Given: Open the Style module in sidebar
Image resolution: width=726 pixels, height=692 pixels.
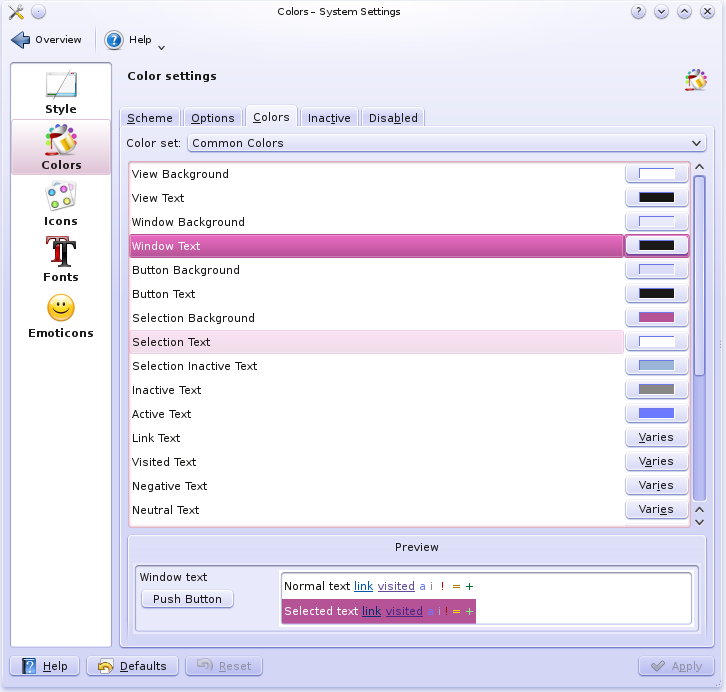Looking at the screenshot, I should (61, 92).
